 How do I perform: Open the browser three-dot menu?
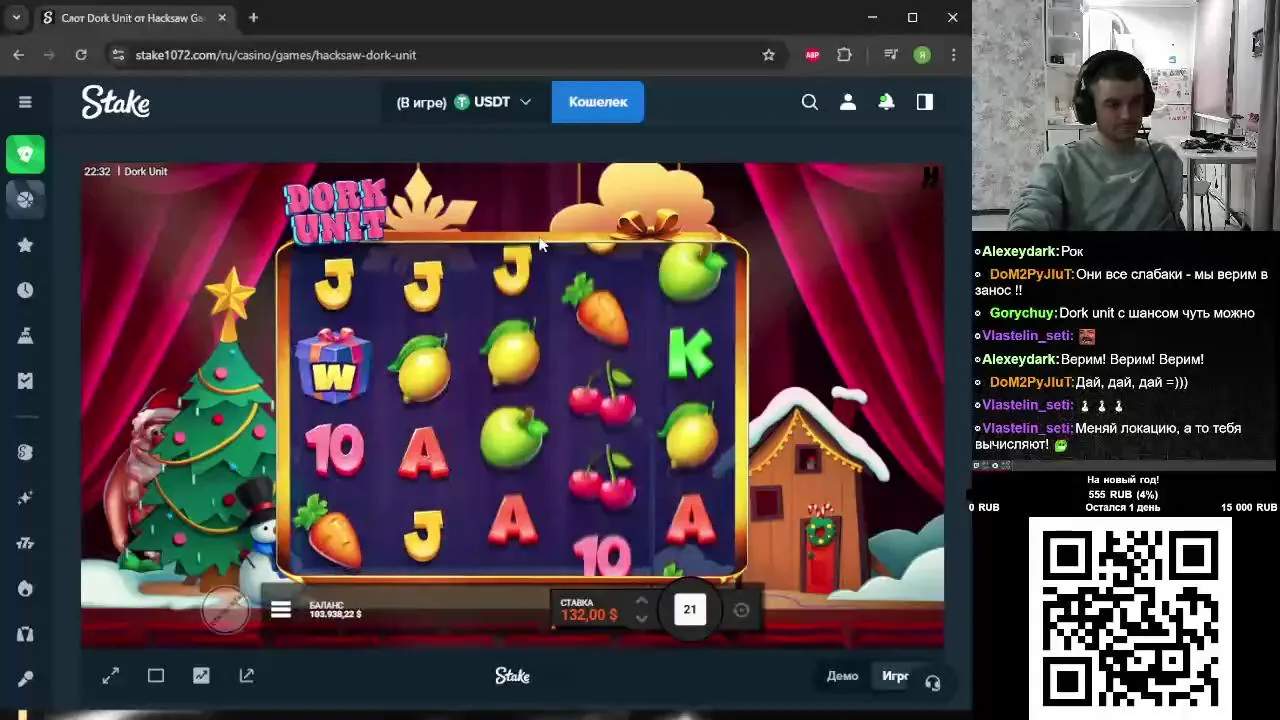point(954,55)
